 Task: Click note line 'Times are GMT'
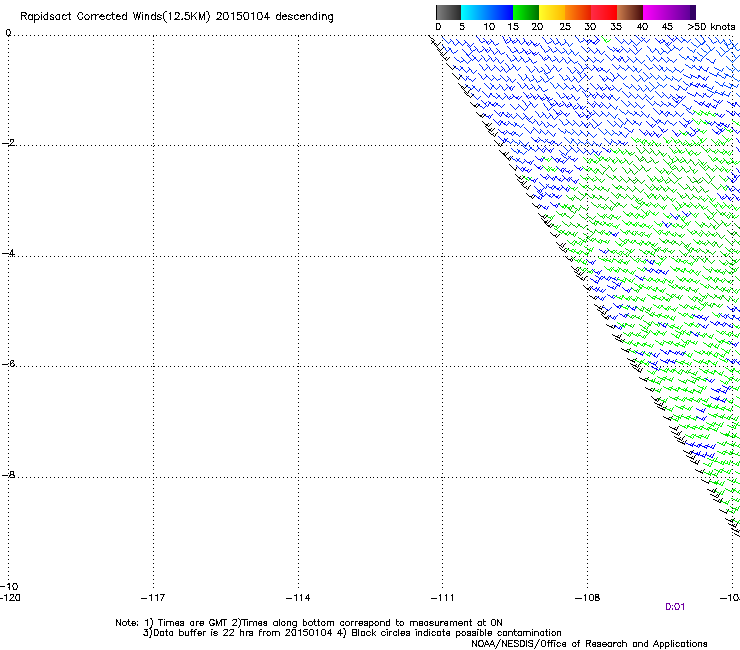coord(193,623)
